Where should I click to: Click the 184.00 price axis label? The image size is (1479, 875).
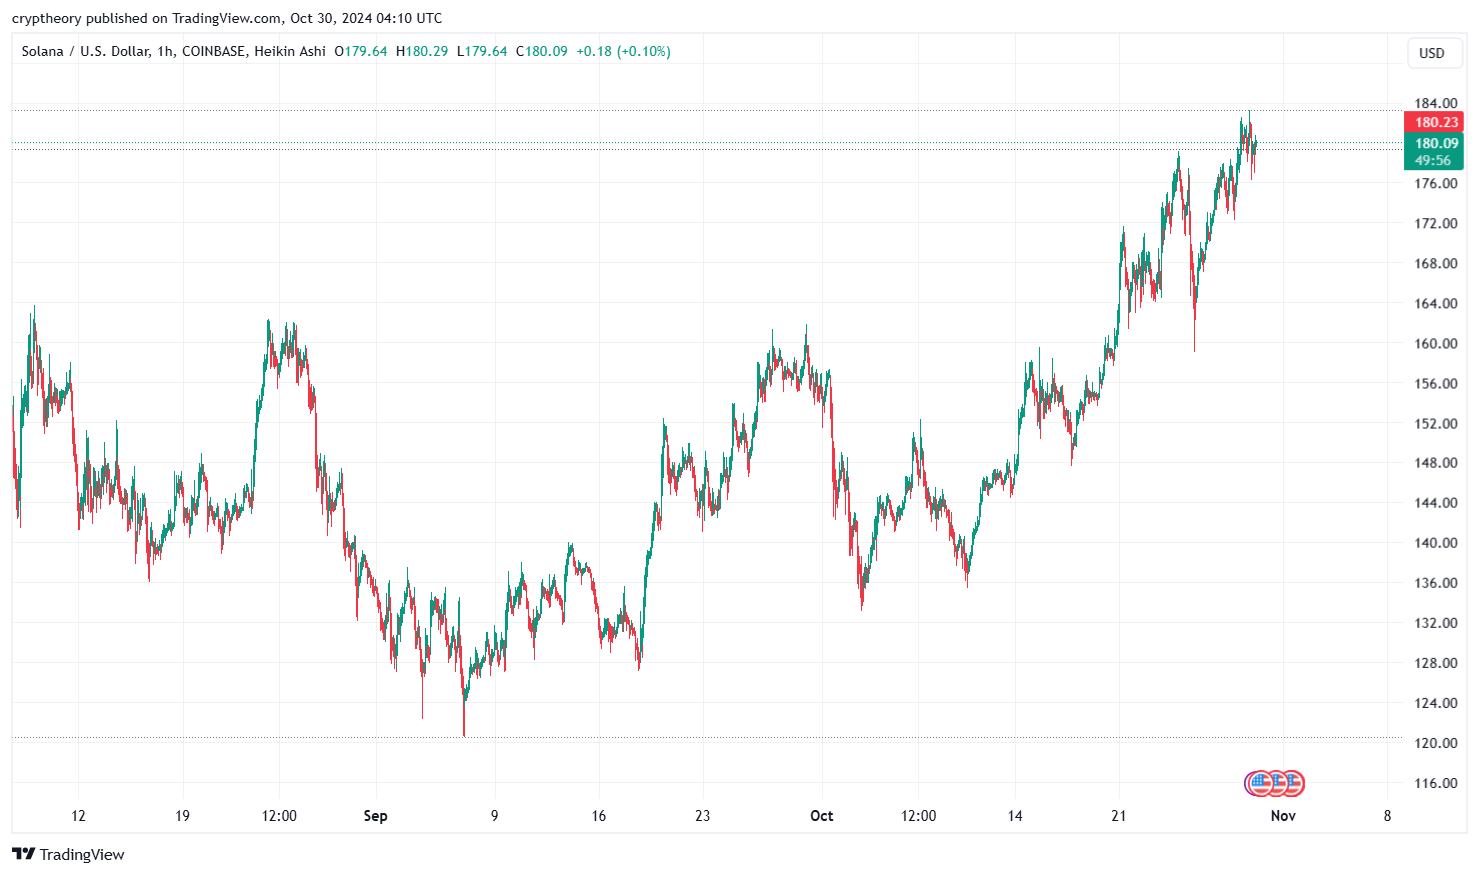coord(1435,103)
